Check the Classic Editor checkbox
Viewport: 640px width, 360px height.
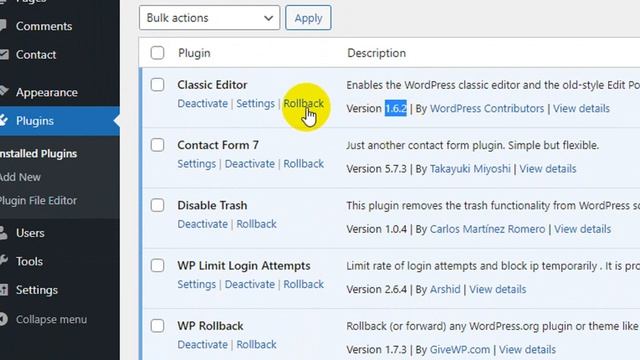point(157,85)
